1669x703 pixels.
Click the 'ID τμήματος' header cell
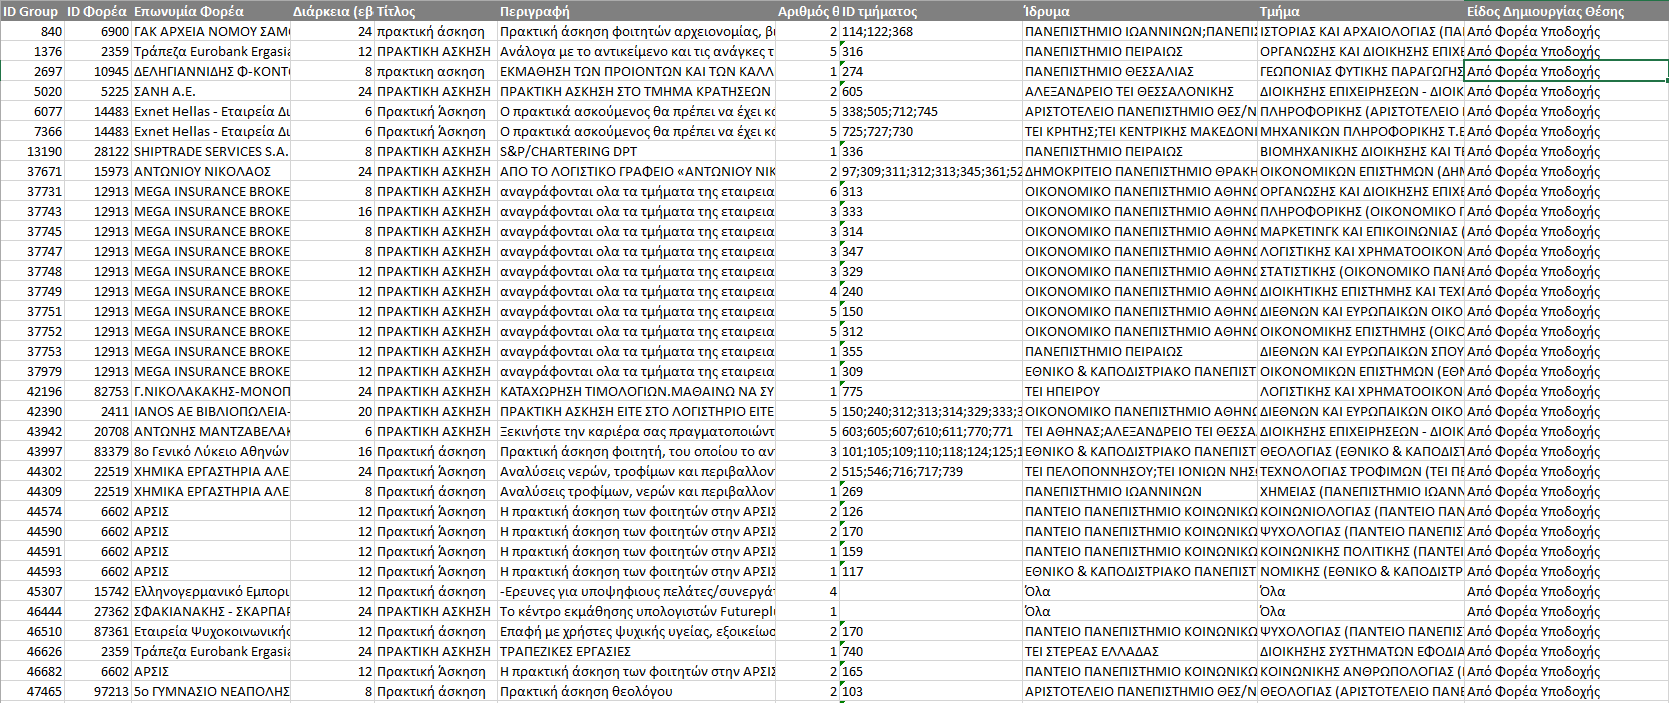(931, 11)
